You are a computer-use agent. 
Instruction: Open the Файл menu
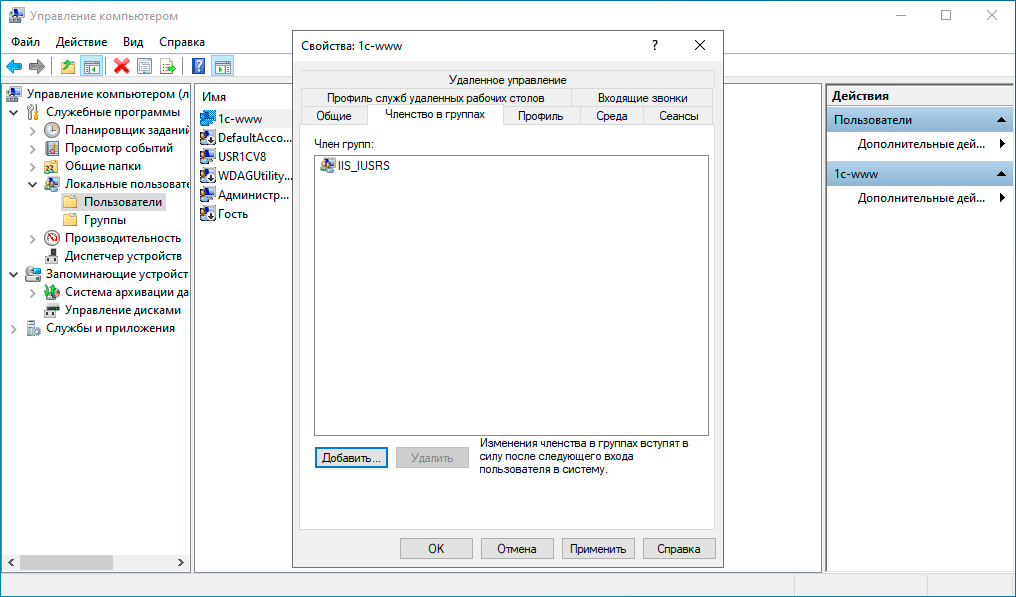click(25, 41)
